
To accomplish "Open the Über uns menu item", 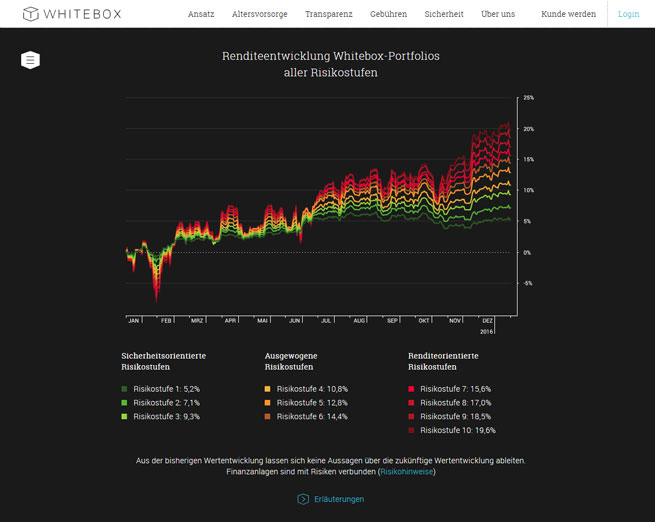I will coord(498,14).
